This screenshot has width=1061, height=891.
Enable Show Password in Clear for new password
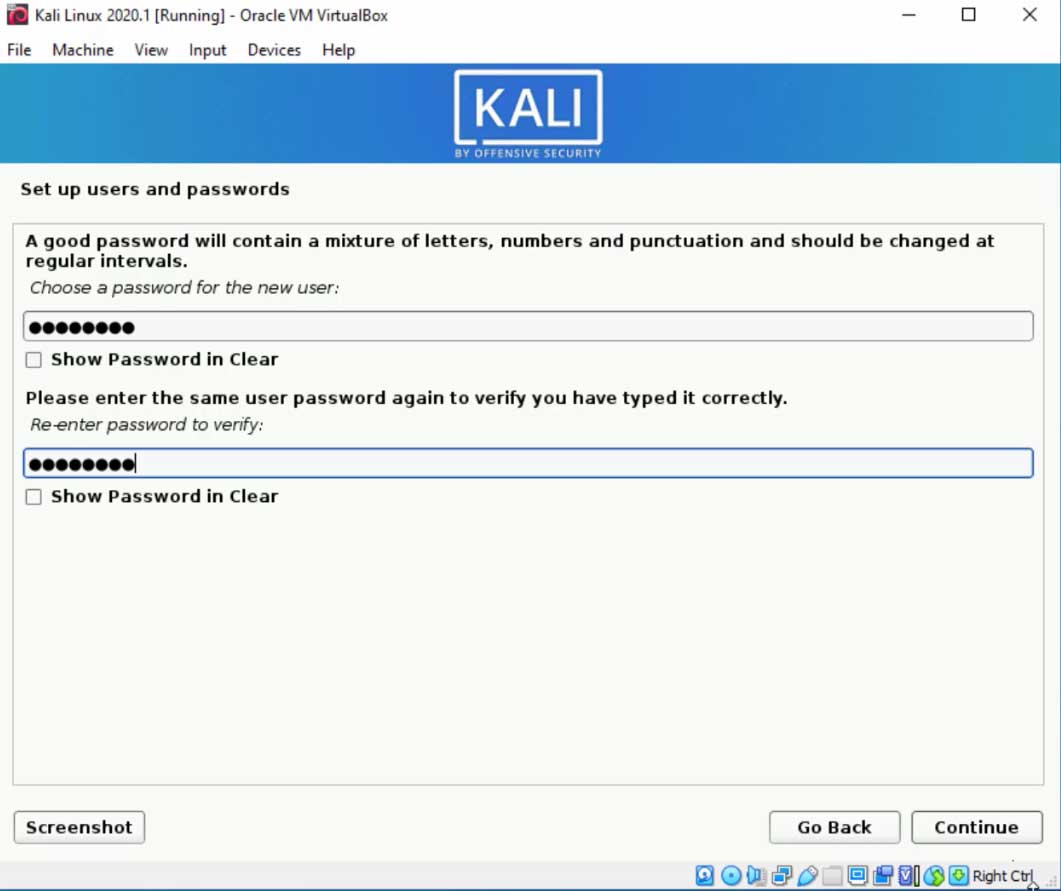click(33, 360)
